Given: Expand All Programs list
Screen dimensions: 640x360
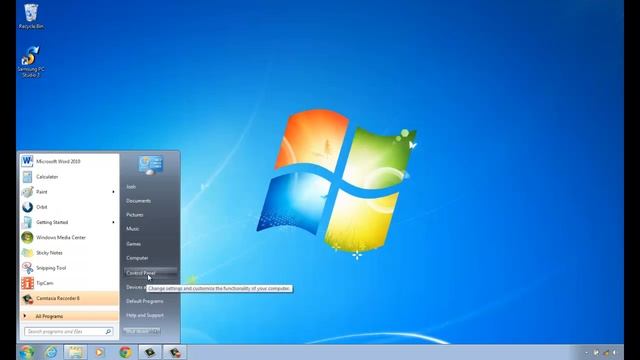Looking at the screenshot, I should [x=69, y=316].
